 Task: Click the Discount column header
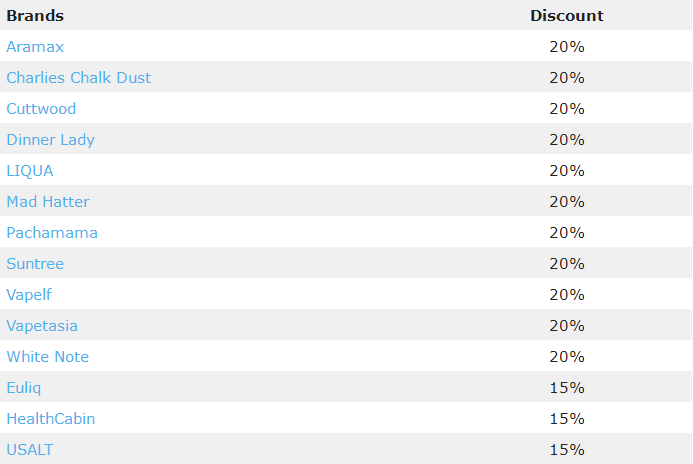point(567,16)
